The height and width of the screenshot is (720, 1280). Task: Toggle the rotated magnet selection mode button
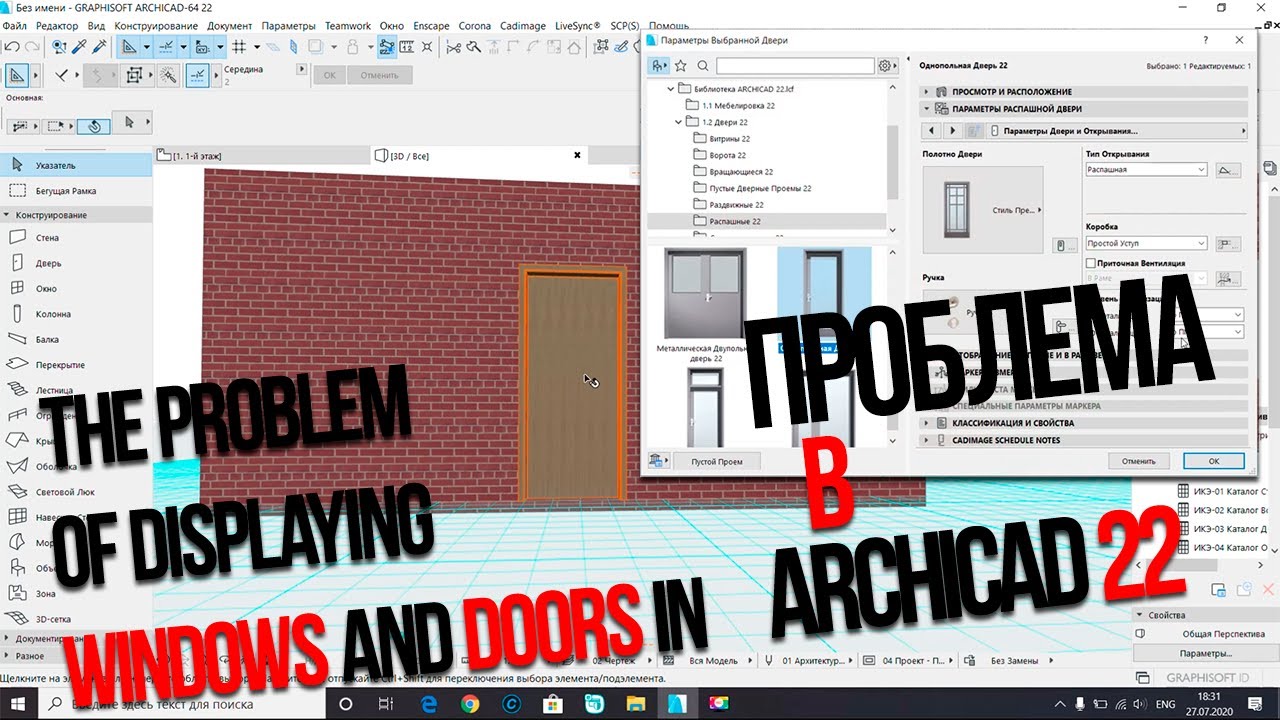point(95,125)
